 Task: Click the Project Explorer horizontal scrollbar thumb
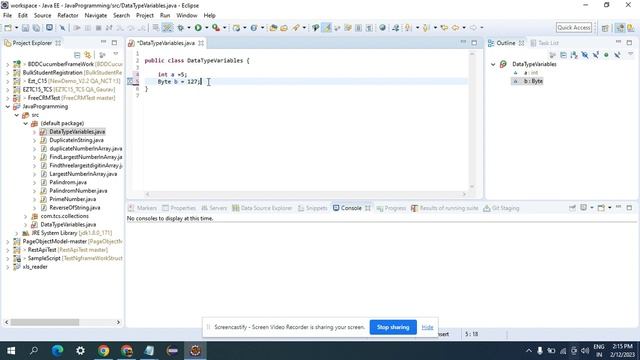[45, 322]
